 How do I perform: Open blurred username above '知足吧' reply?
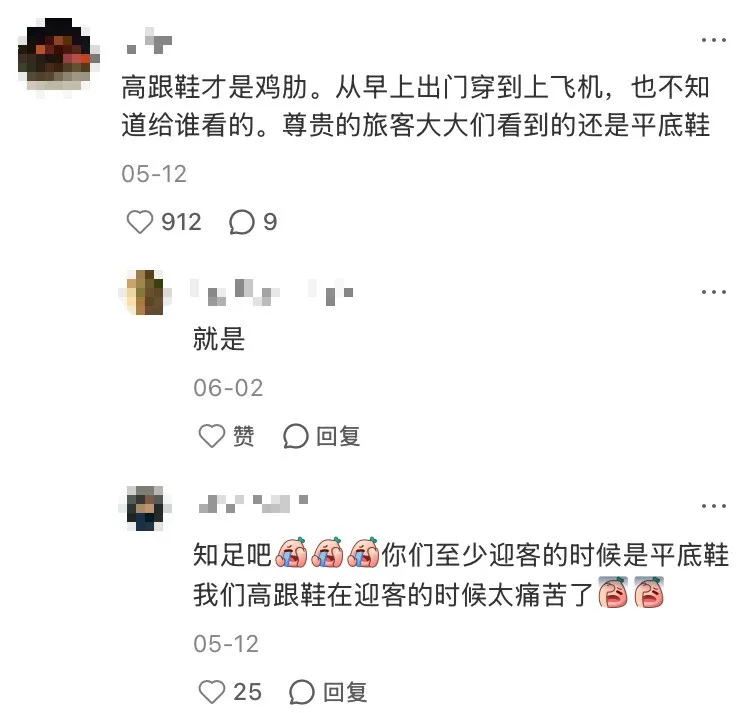tap(253, 503)
